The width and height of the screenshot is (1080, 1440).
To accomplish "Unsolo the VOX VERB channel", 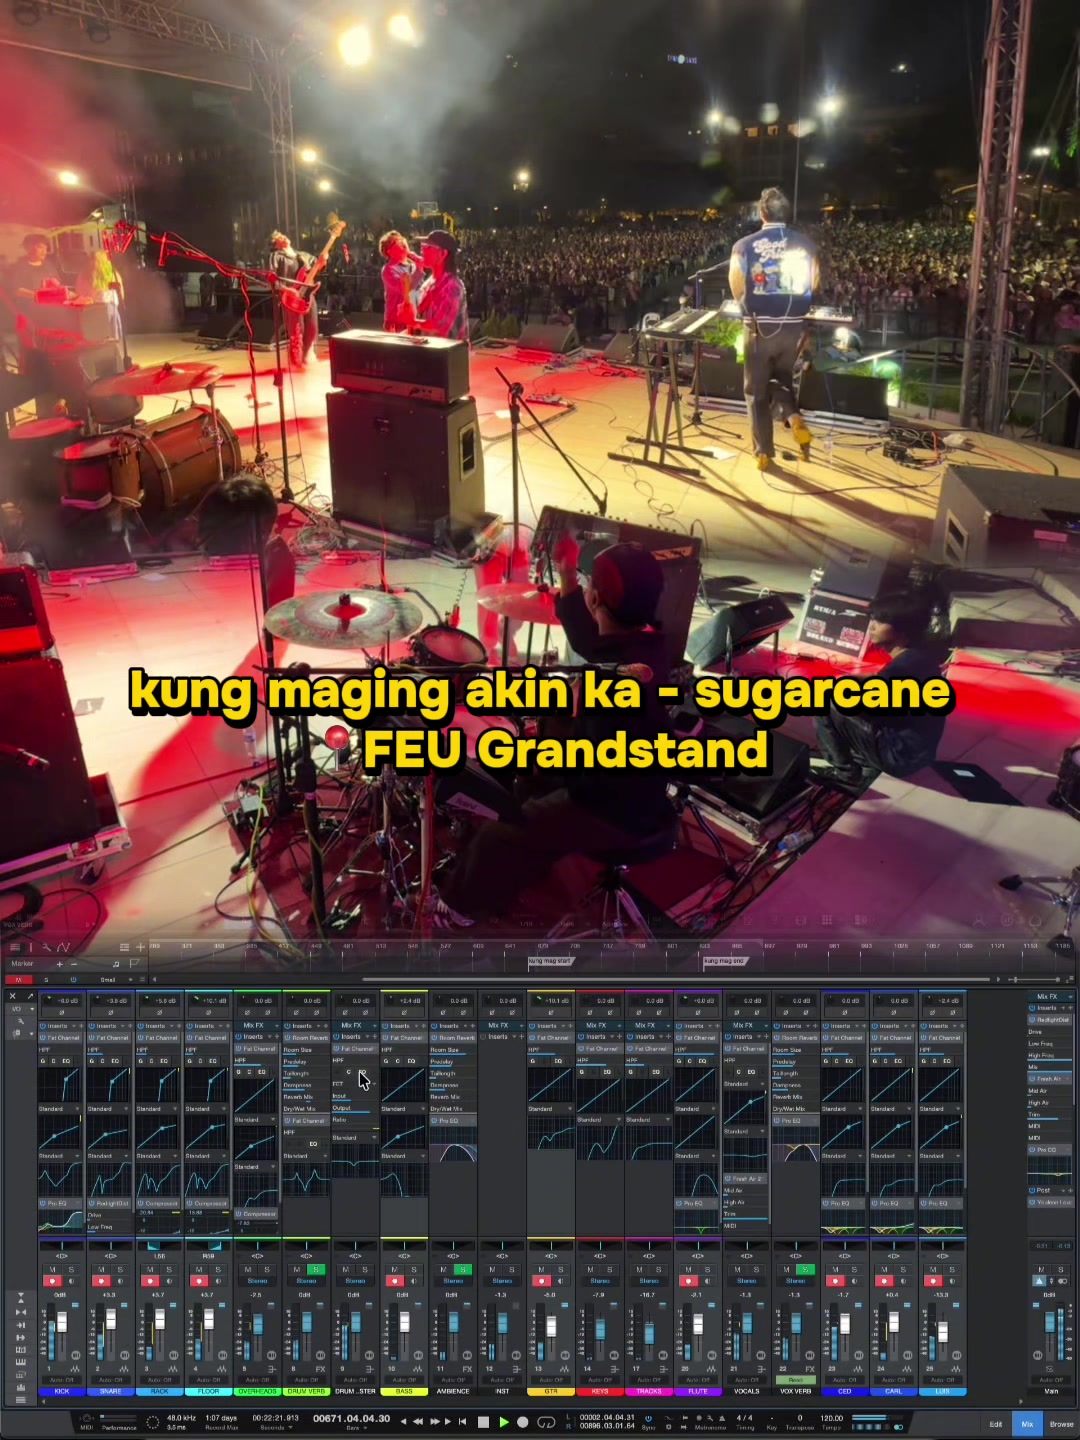I will 806,1269.
